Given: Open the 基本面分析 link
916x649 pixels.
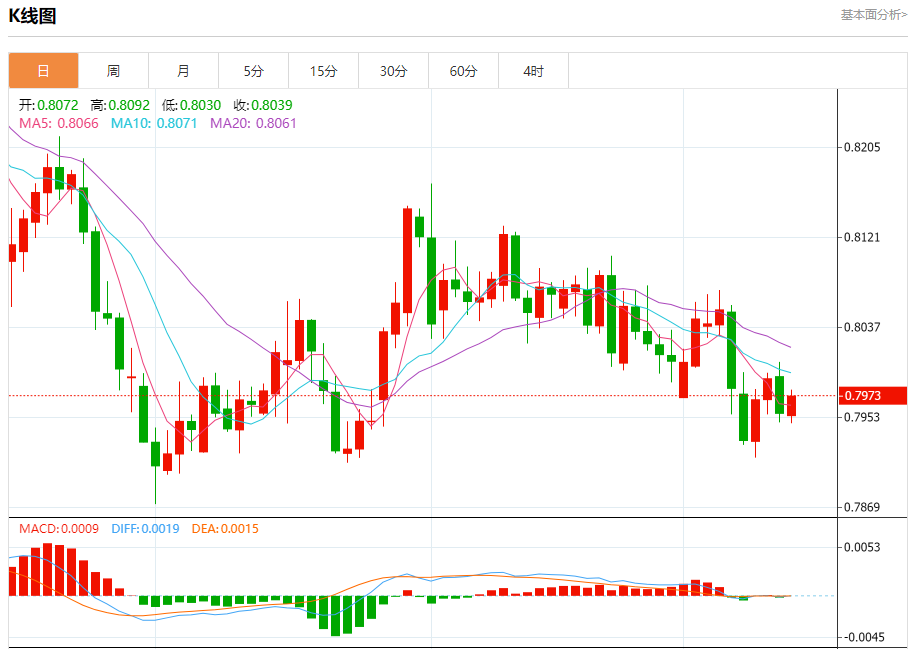Looking at the screenshot, I should 873,15.
